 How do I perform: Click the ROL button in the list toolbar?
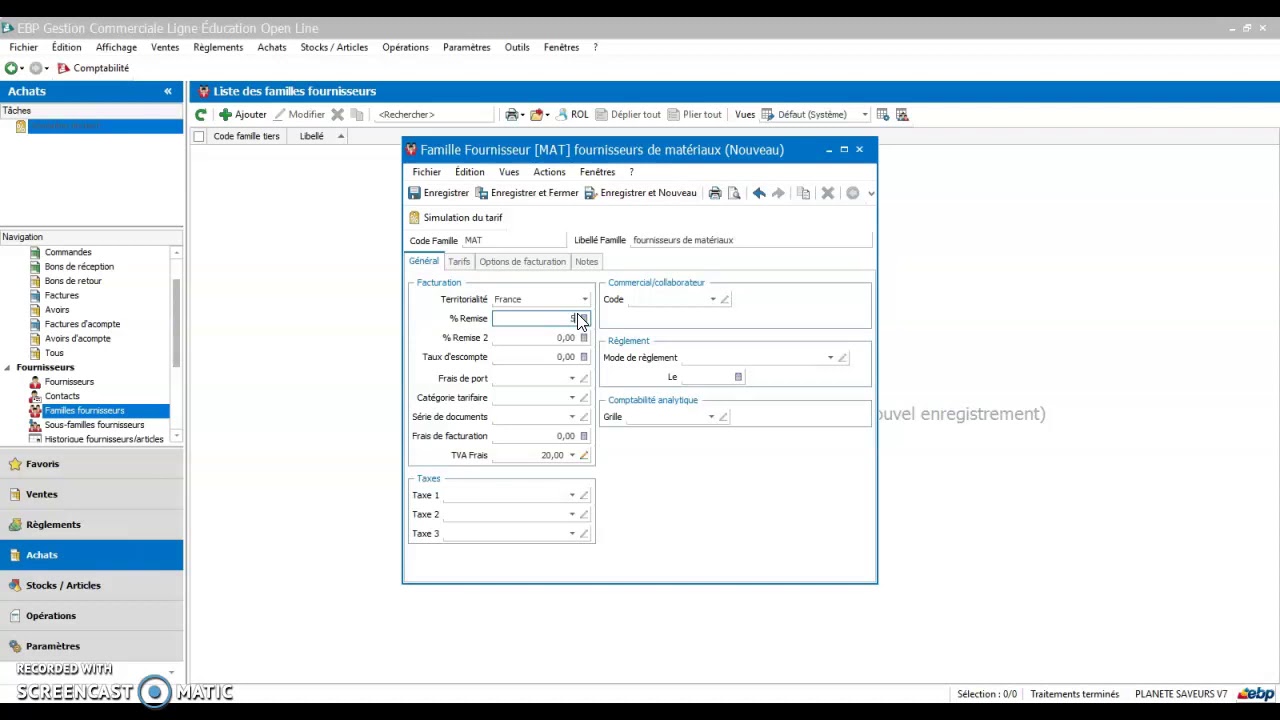pos(572,114)
